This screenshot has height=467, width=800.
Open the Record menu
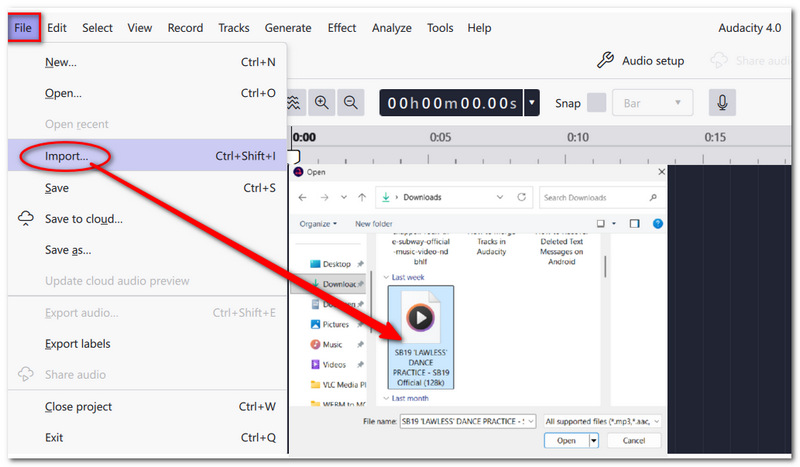click(185, 28)
